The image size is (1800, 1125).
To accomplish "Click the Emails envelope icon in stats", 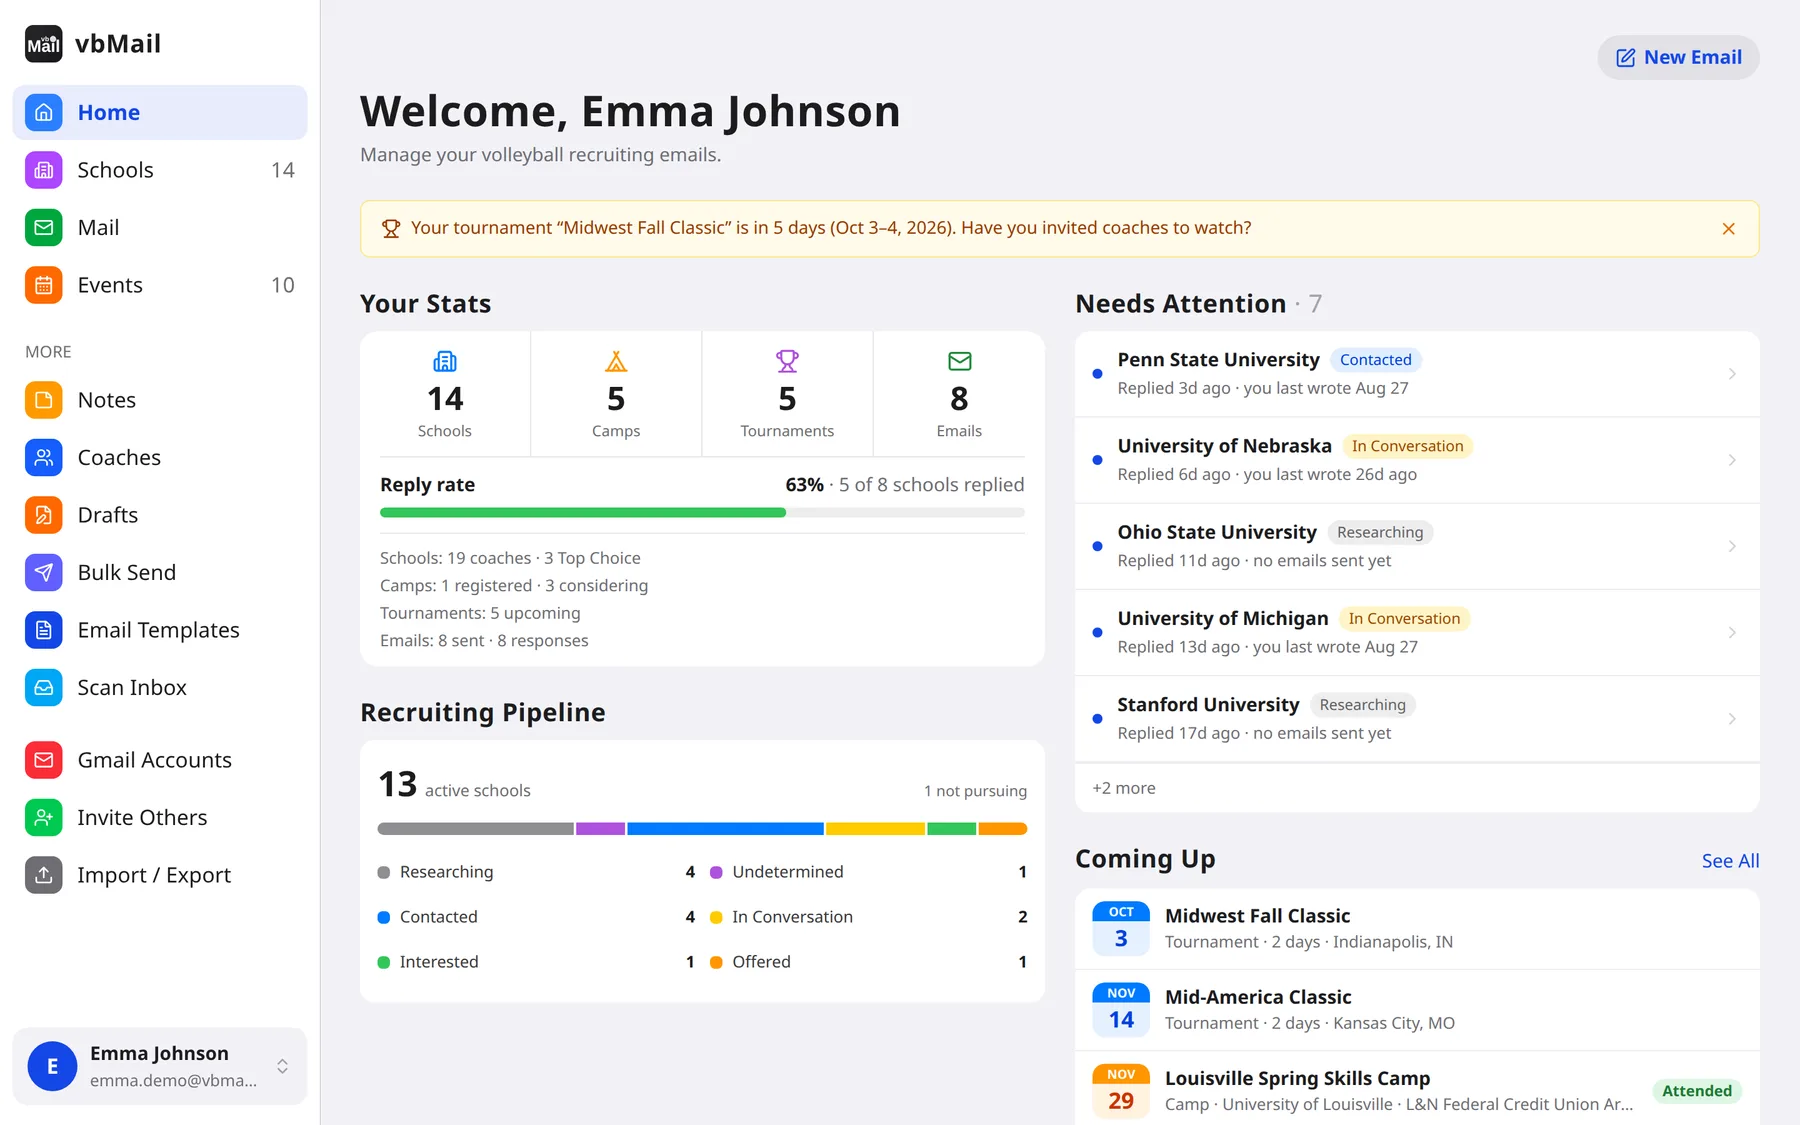I will pos(959,361).
